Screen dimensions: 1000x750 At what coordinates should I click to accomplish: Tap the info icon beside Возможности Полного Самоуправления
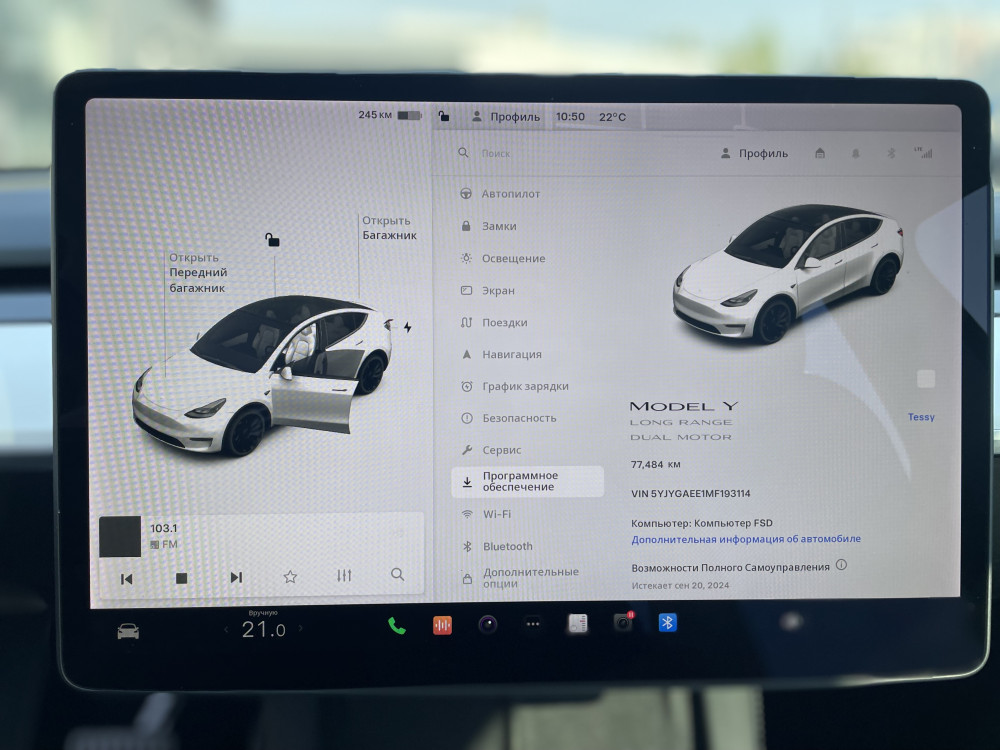click(841, 565)
